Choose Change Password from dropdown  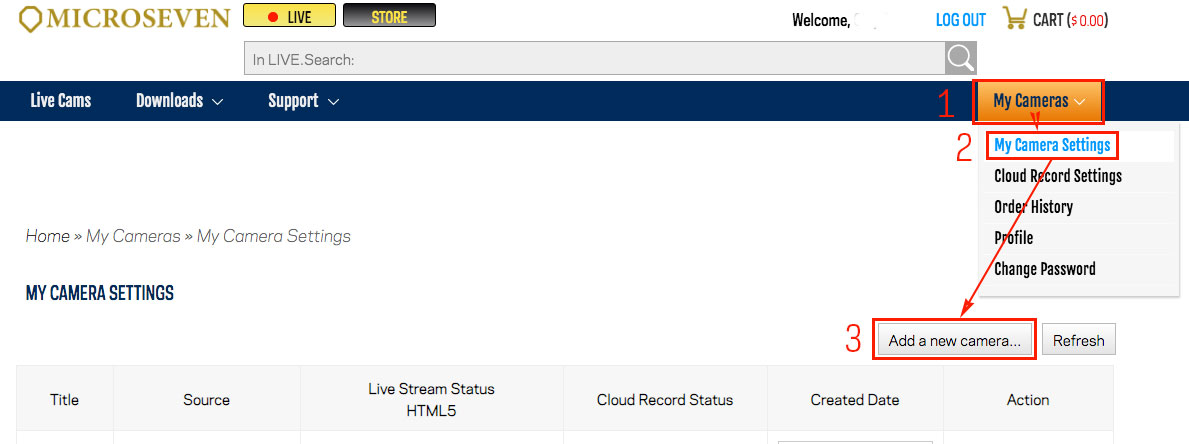pyautogui.click(x=1045, y=269)
